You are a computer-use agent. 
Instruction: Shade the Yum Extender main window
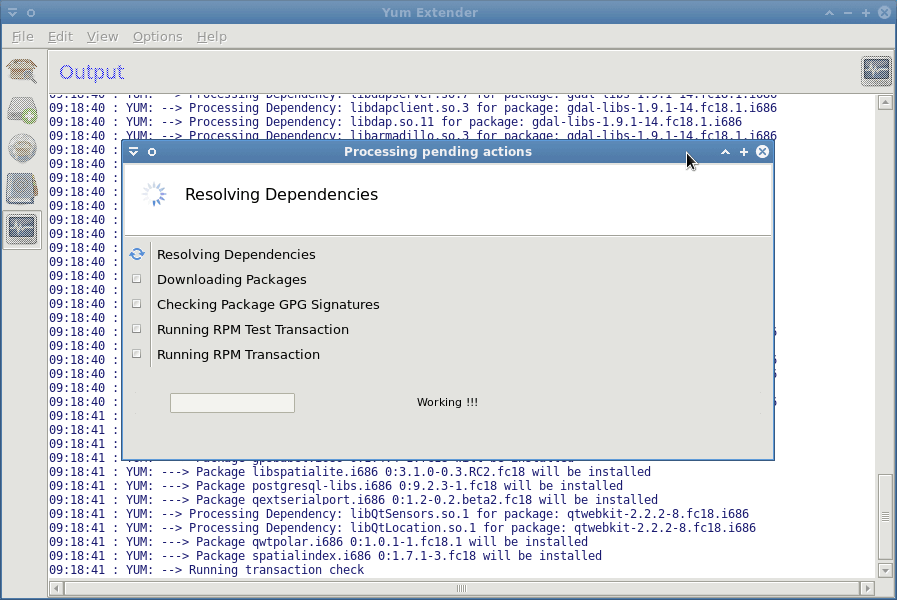click(829, 13)
